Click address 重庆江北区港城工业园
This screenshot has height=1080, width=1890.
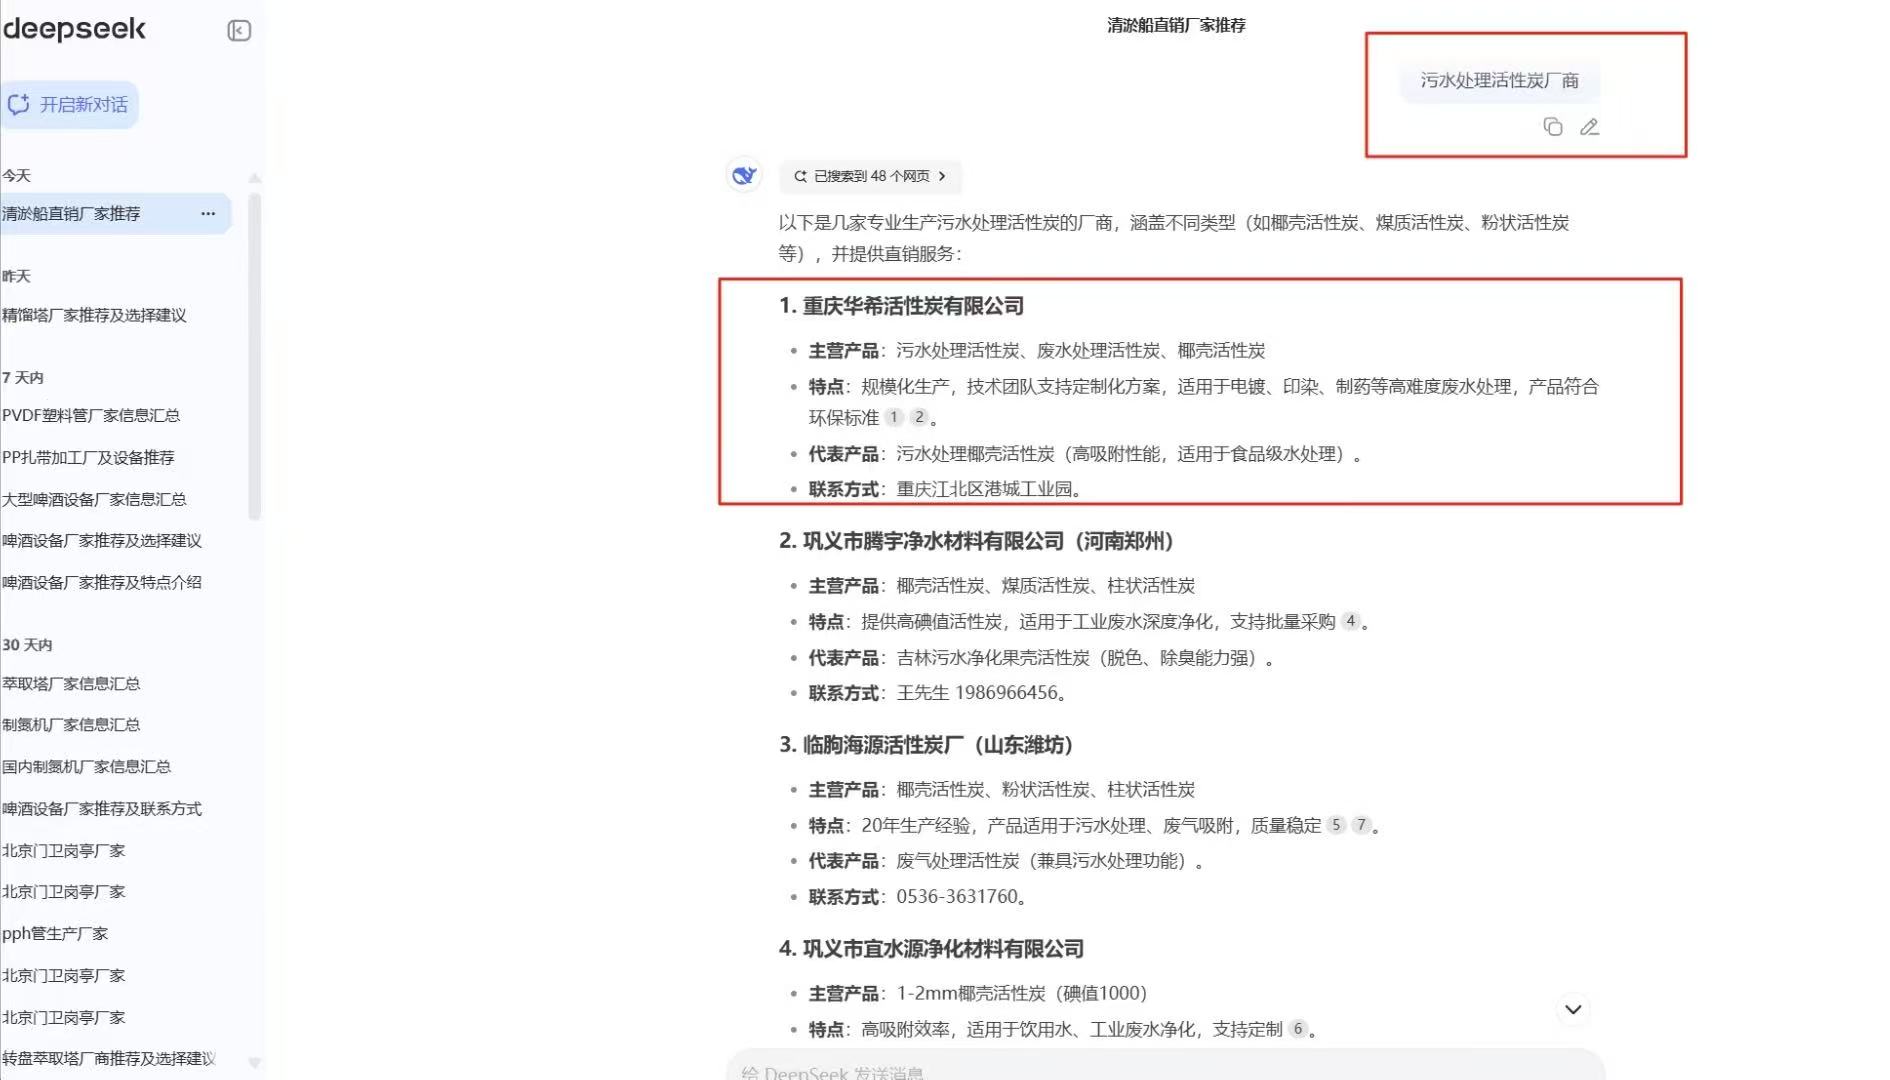[x=984, y=489]
